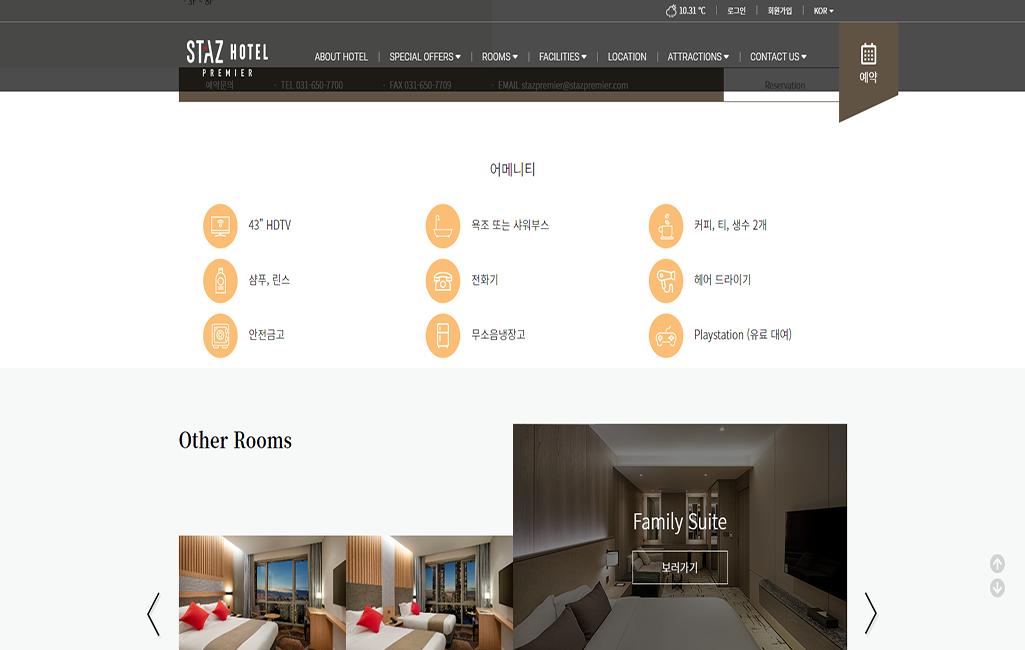The image size is (1025, 650).
Task: Click the 10.31 ℃ temperature text
Action: [x=692, y=10]
